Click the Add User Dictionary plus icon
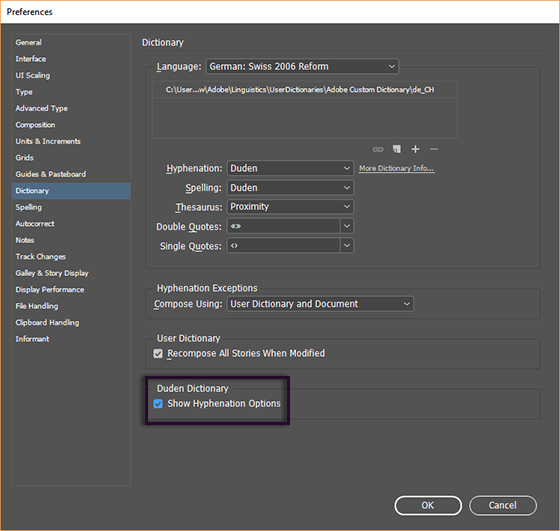This screenshot has width=560, height=531. click(x=415, y=149)
